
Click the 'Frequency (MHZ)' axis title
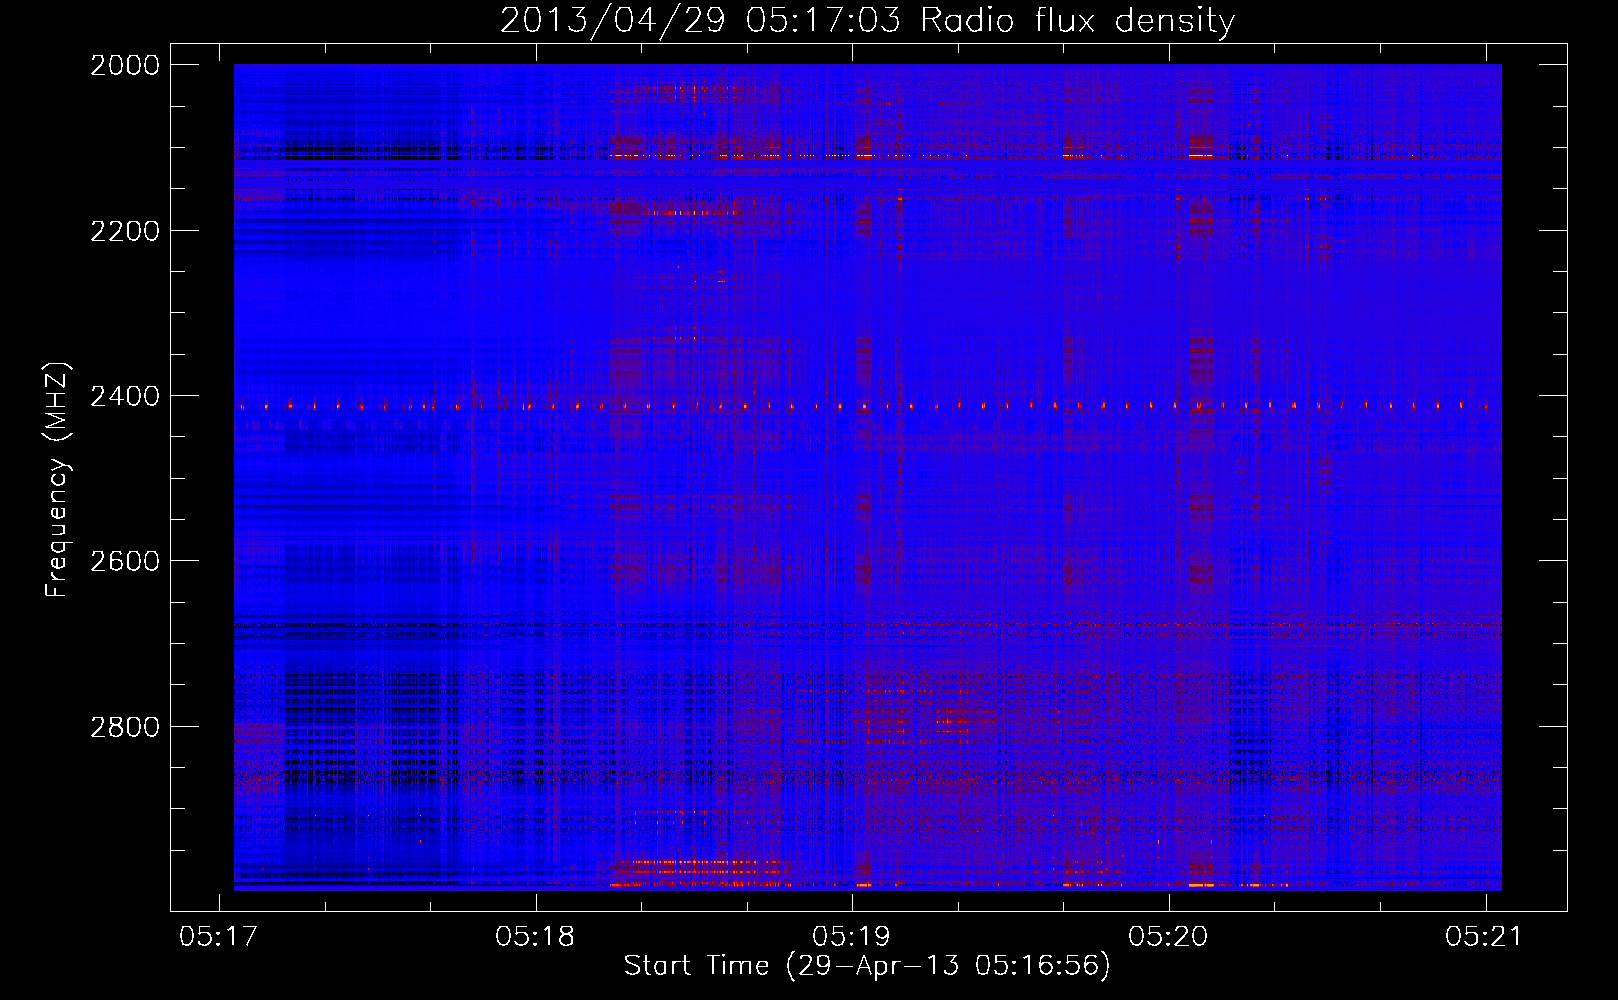click(x=58, y=479)
